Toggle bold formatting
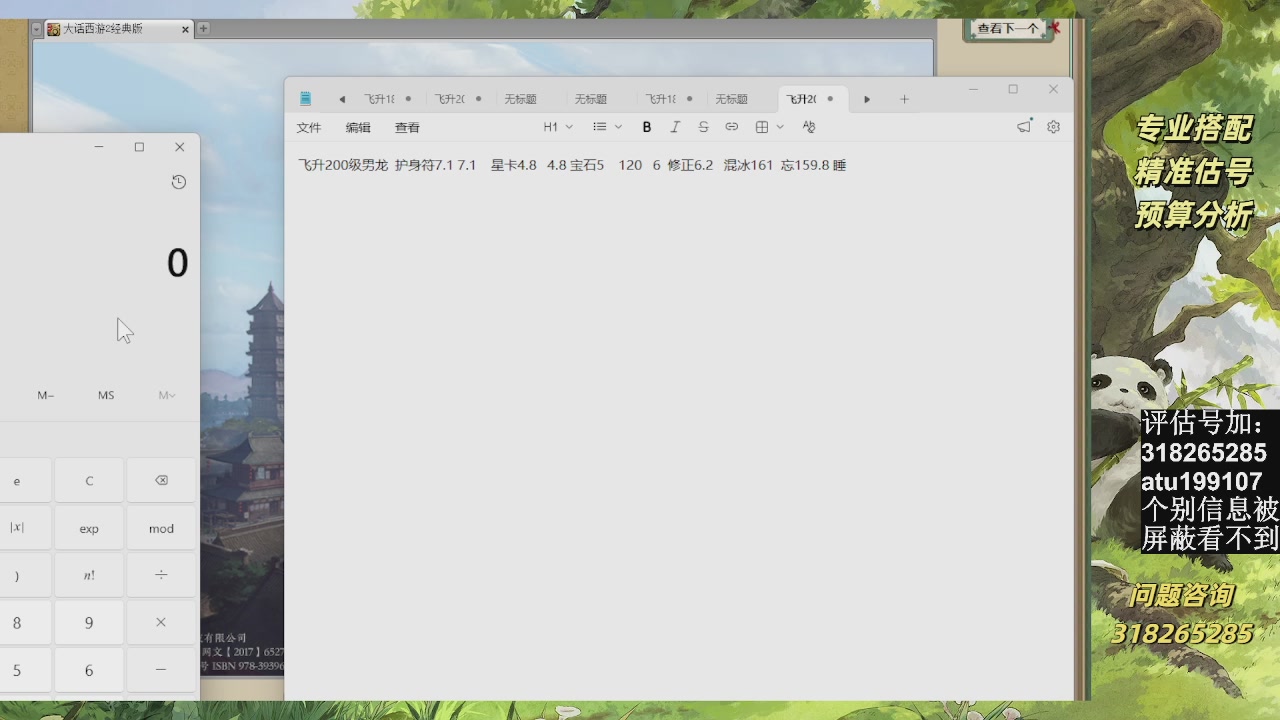Screen dimensions: 1280x720 click(x=646, y=127)
